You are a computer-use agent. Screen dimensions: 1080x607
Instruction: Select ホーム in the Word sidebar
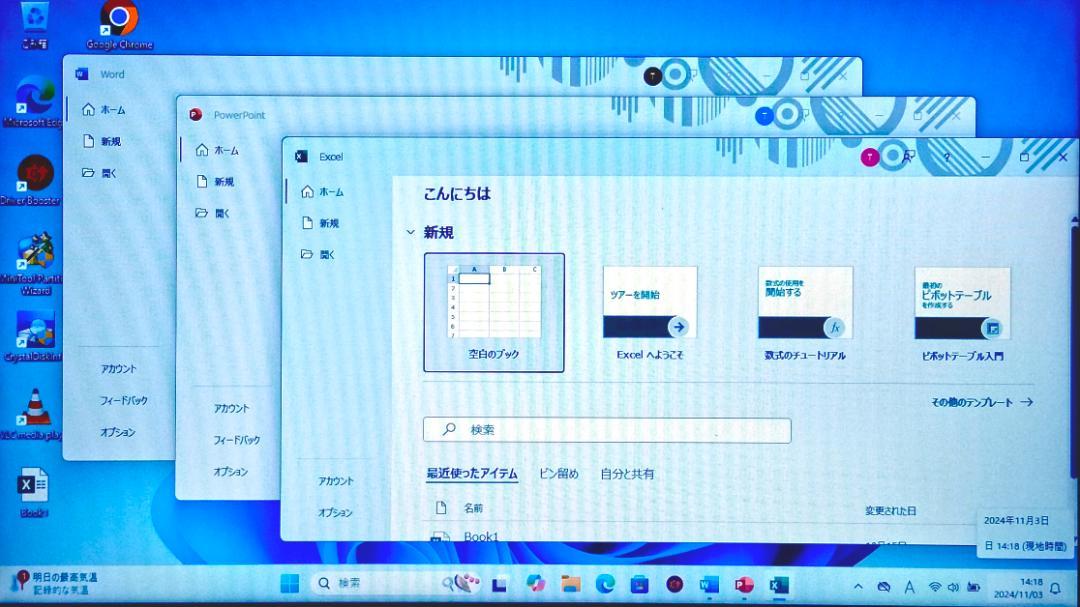[103, 110]
